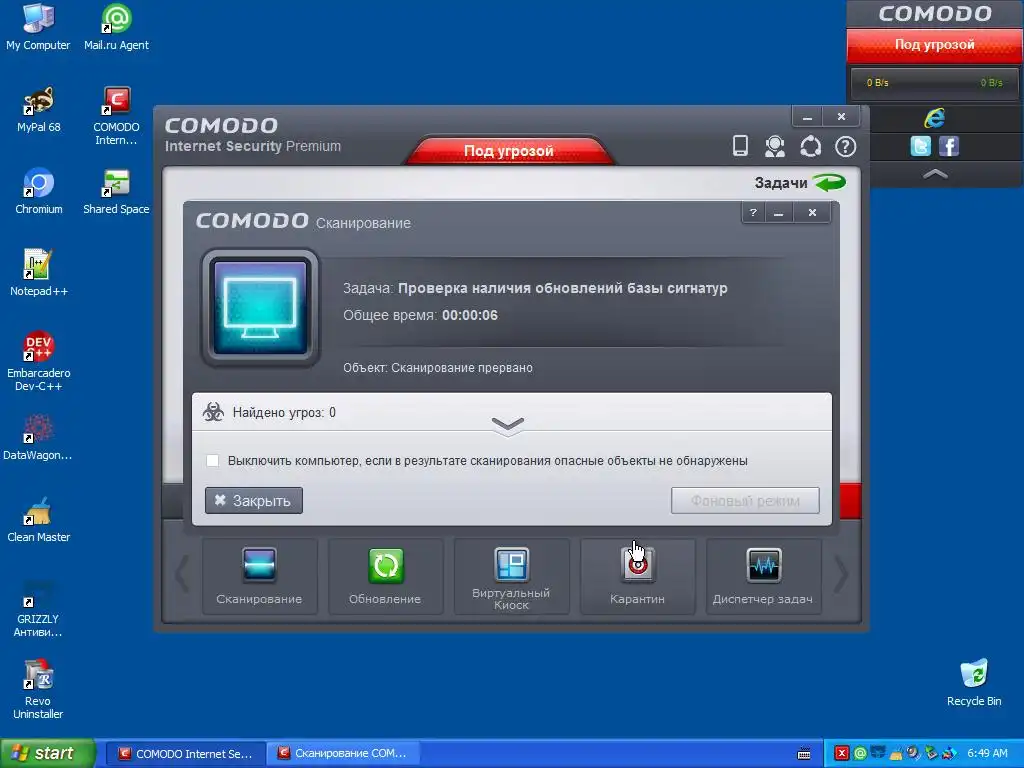Click the Фоновый режим button
This screenshot has width=1024, height=768.
click(745, 501)
